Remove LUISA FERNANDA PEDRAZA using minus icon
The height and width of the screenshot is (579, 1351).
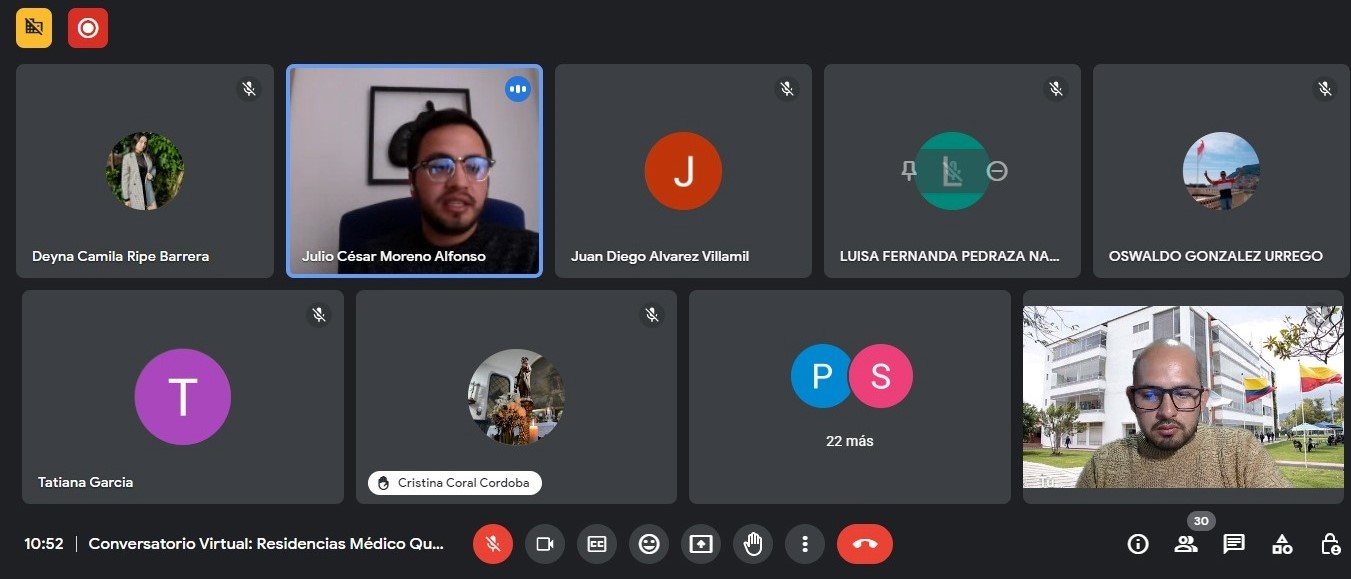click(997, 171)
